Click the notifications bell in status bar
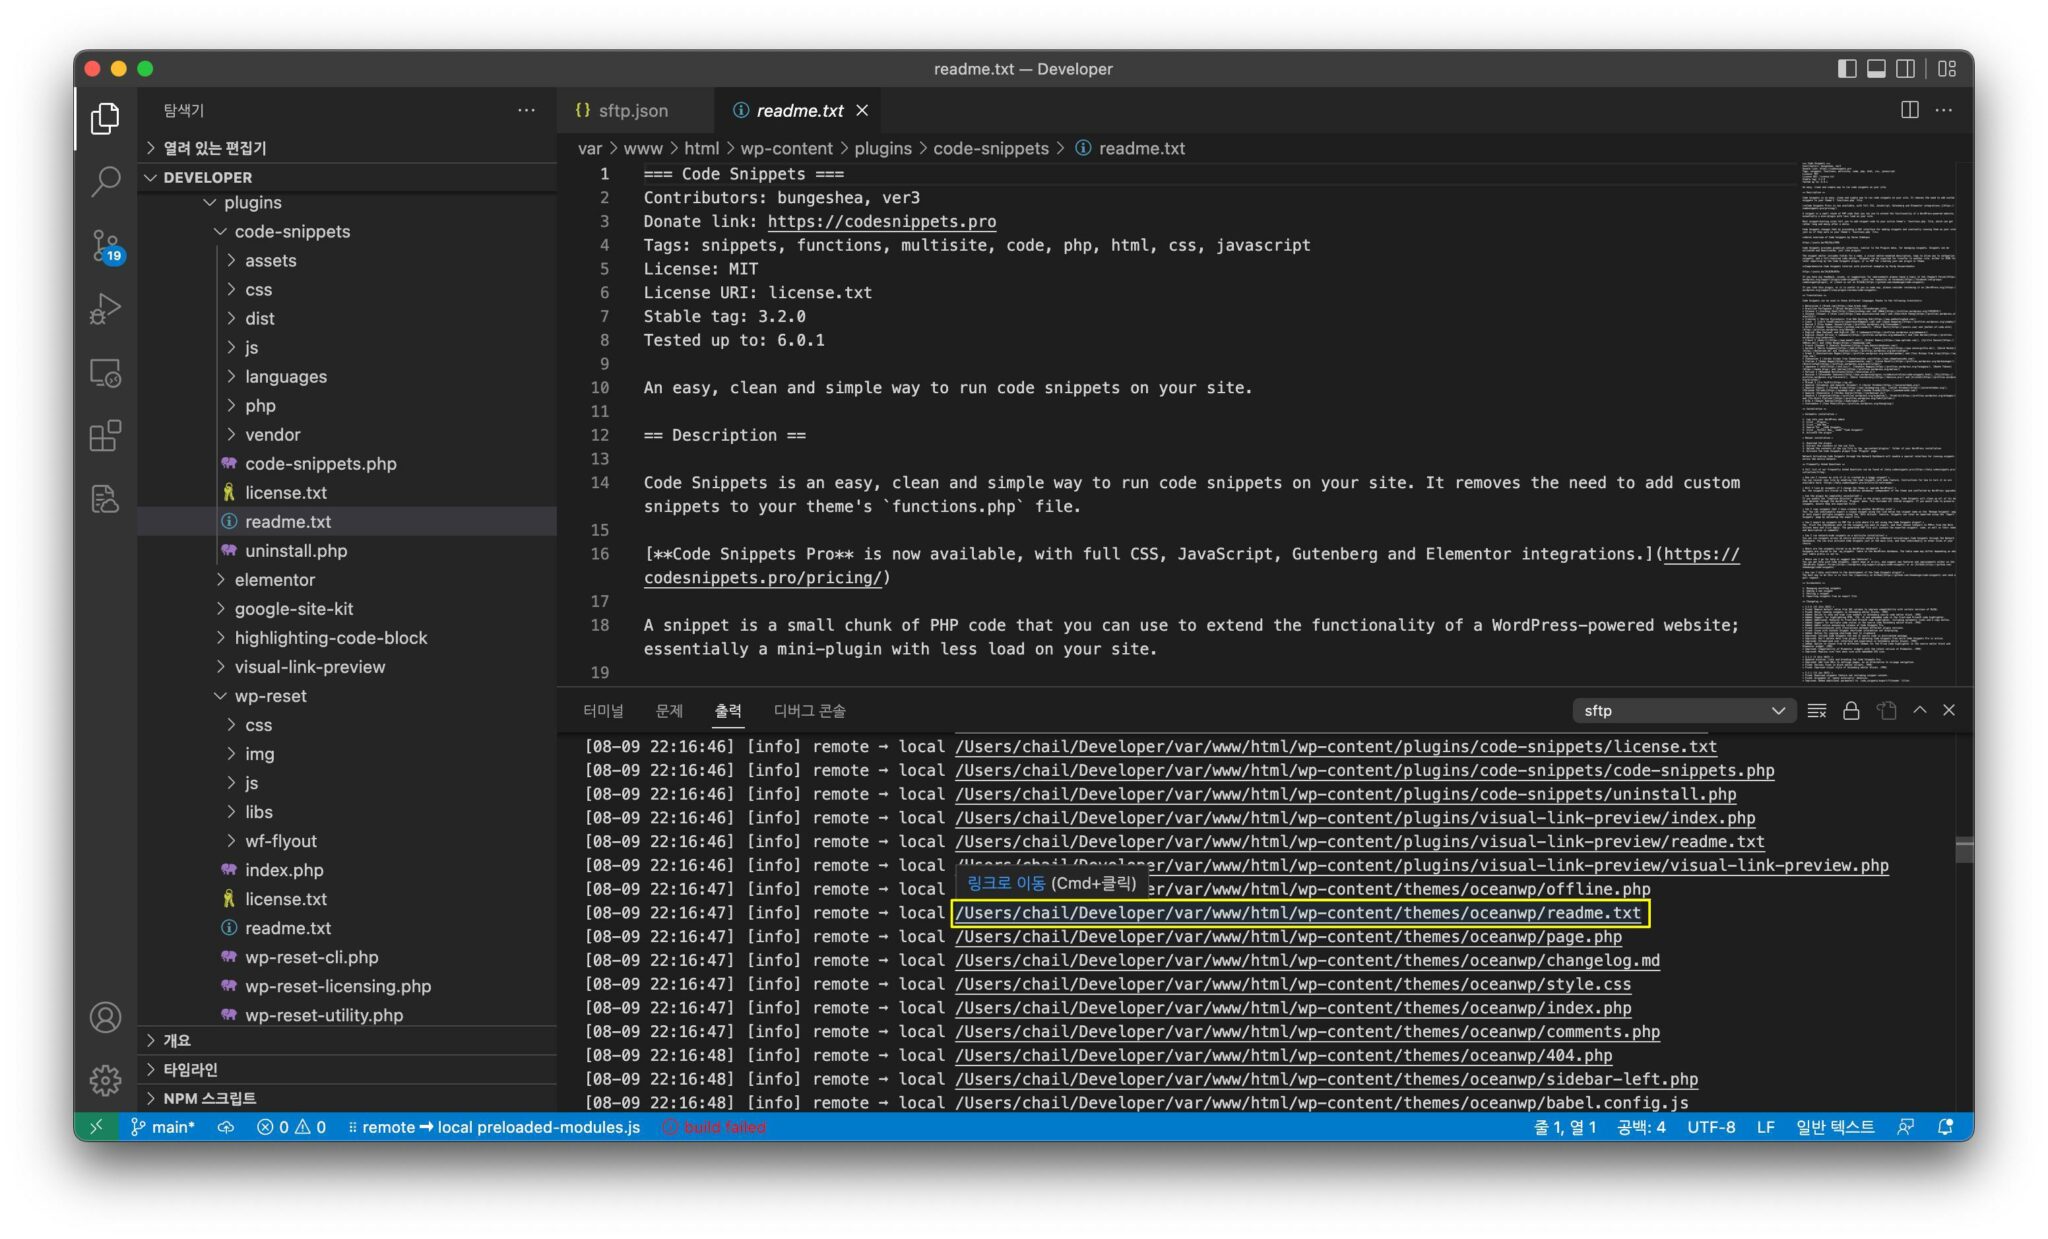Image resolution: width=2048 pixels, height=1239 pixels. [x=1944, y=1126]
